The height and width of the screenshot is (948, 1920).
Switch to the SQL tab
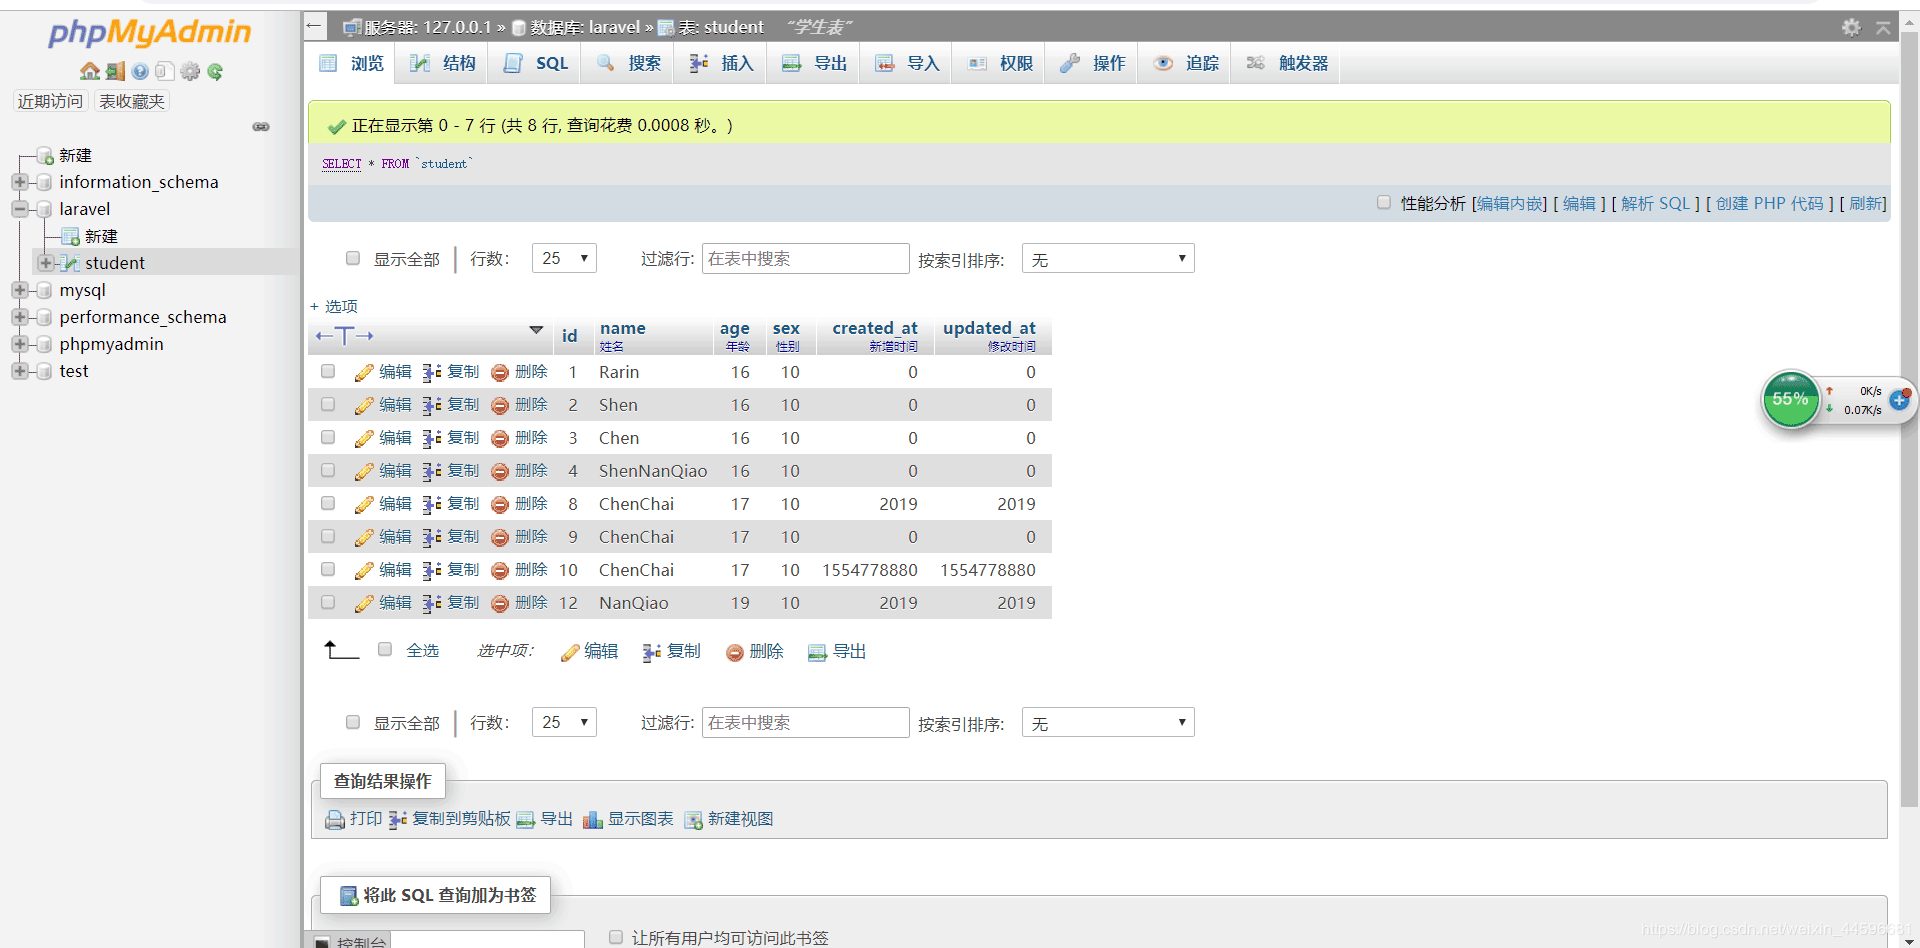click(533, 62)
